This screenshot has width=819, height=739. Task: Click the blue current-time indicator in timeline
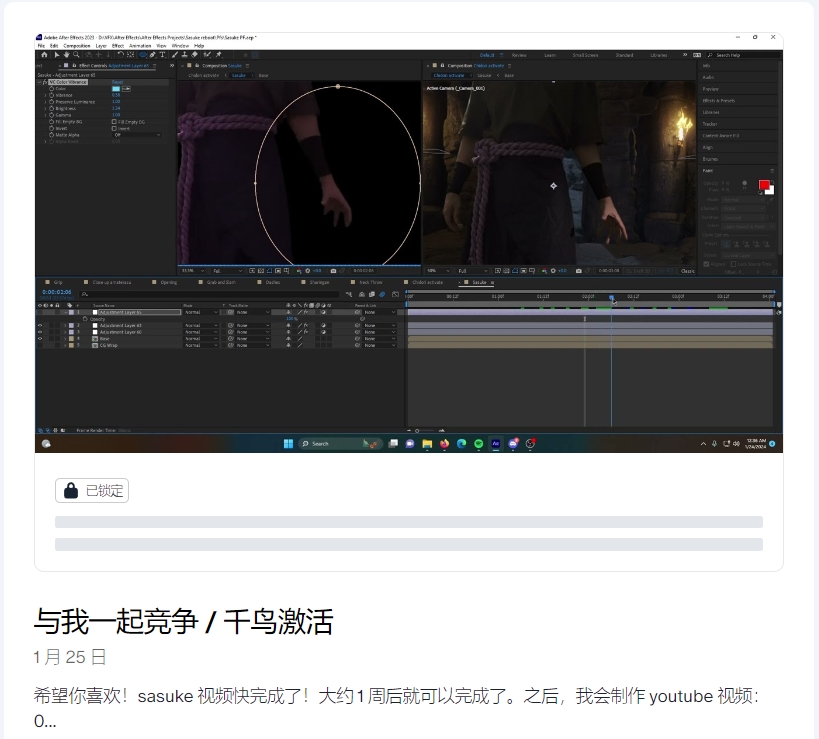coord(611,297)
